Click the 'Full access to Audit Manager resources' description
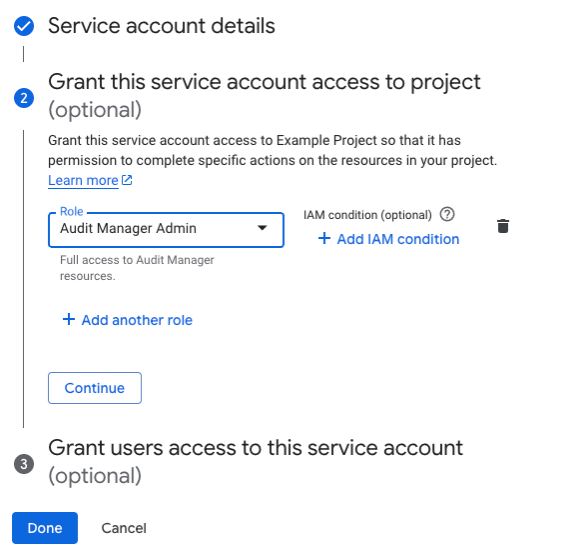Image resolution: width=584 pixels, height=560 pixels. tap(137, 268)
